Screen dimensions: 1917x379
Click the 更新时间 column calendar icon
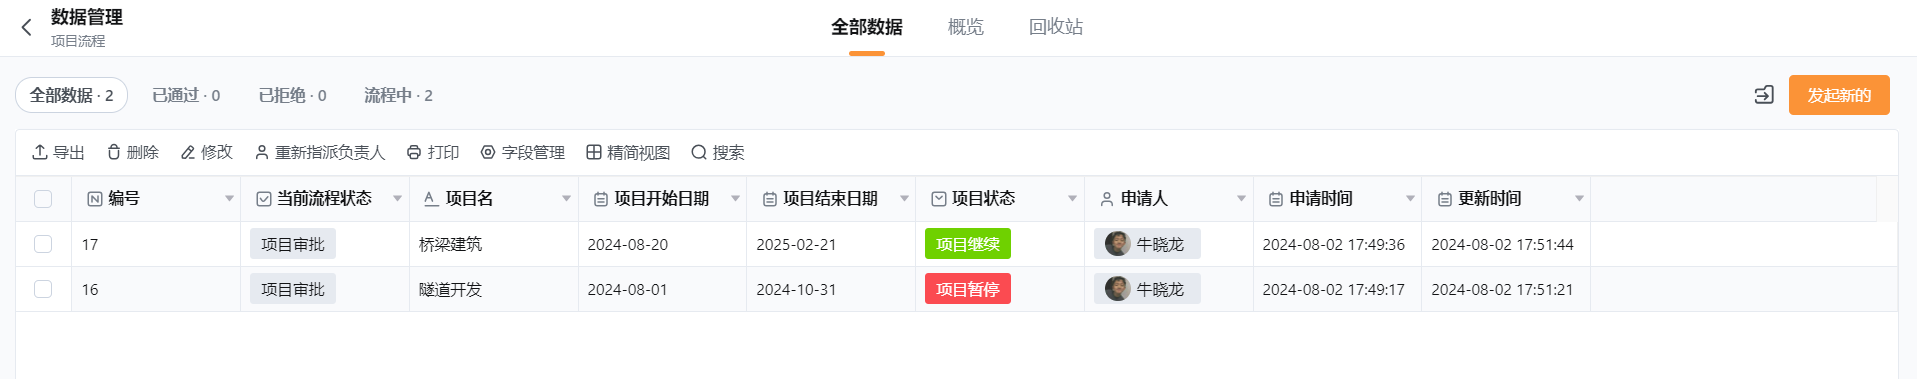[x=1445, y=199]
